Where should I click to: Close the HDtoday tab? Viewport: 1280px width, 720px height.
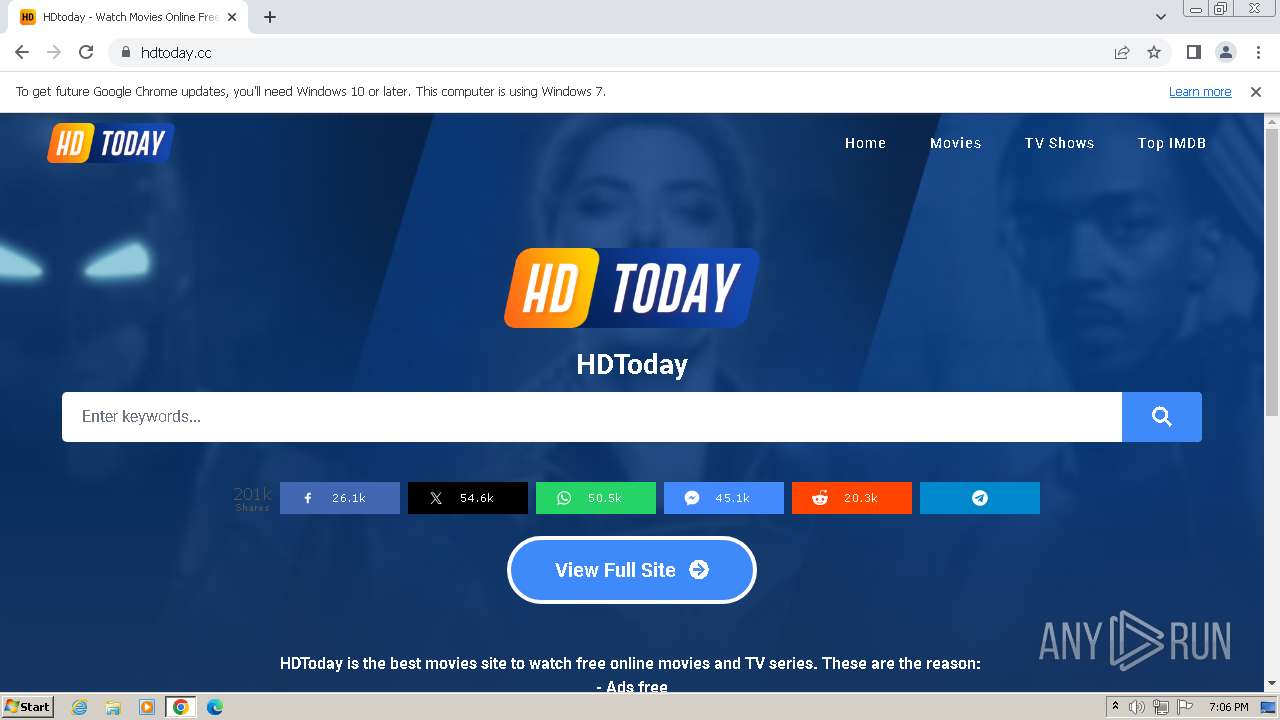pyautogui.click(x=232, y=17)
